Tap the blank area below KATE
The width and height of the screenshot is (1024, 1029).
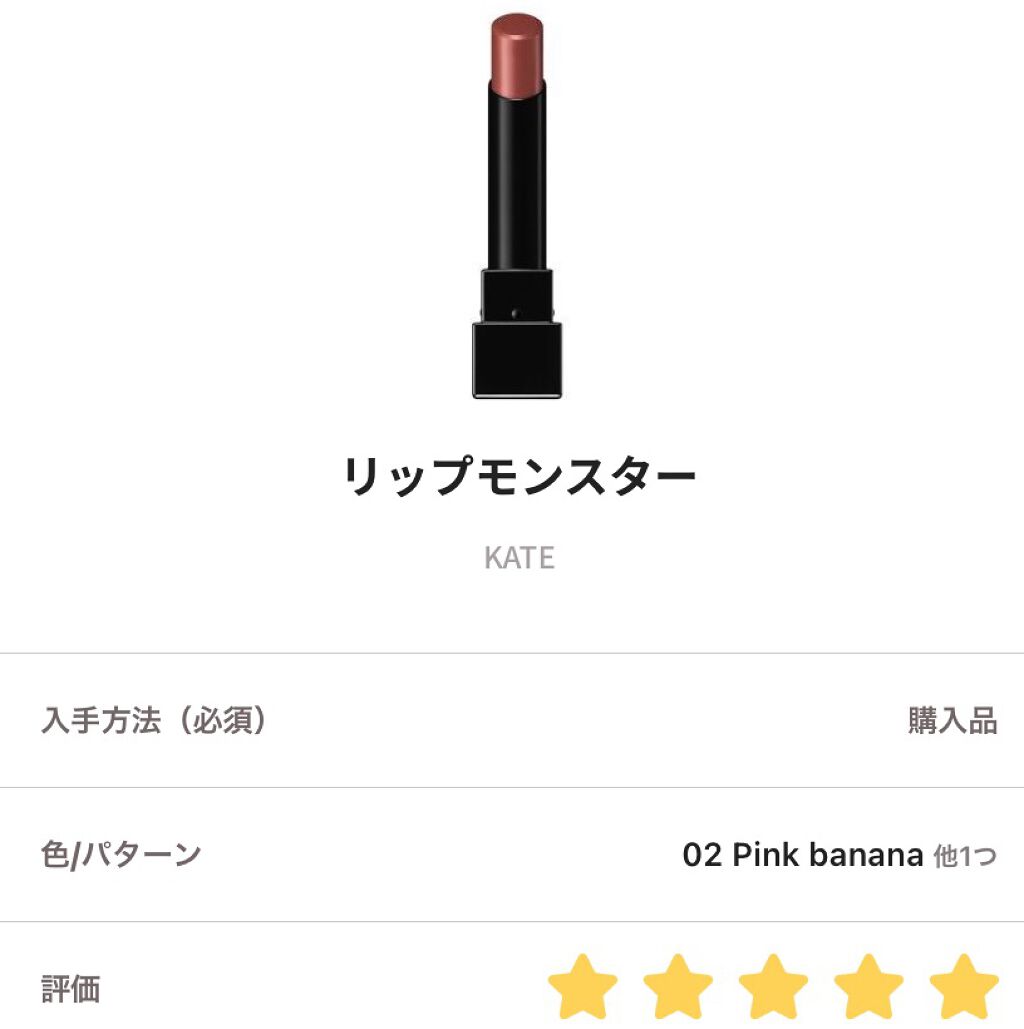[512, 614]
